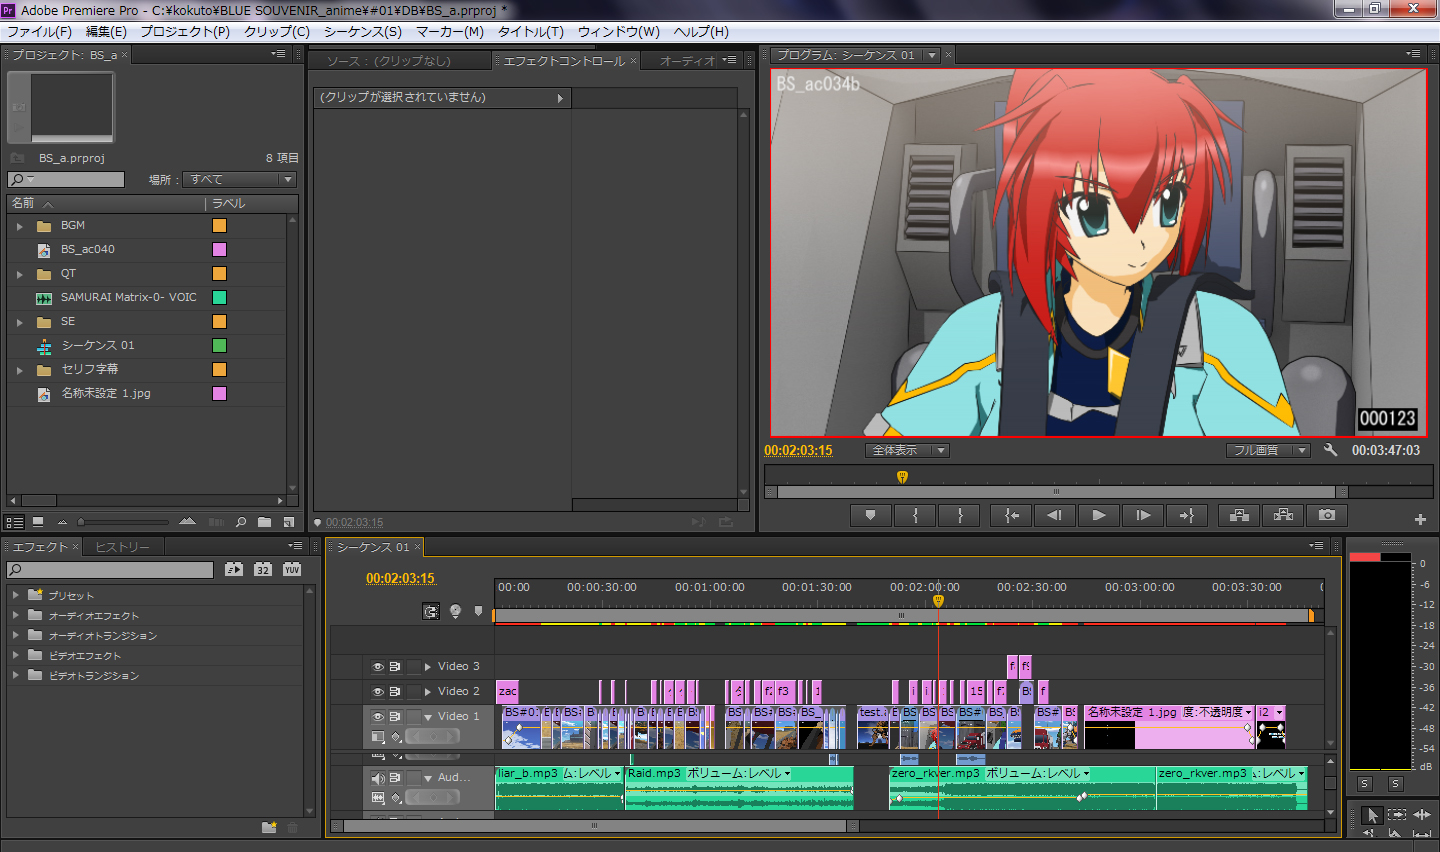The height and width of the screenshot is (852, 1440).
Task: Open the マーカー(M) menu
Action: pos(450,31)
